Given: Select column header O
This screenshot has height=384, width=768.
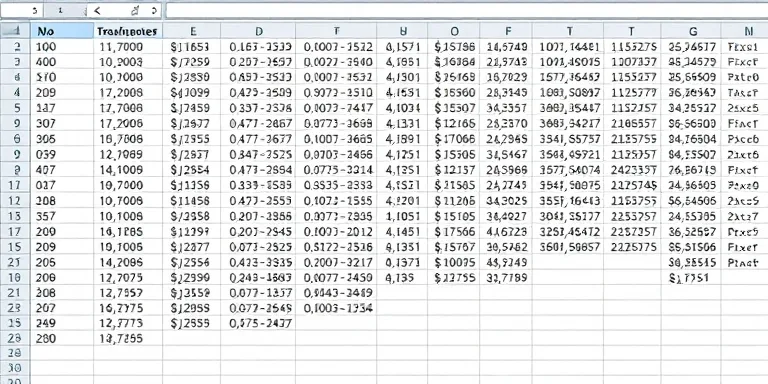Looking at the screenshot, I should [x=454, y=31].
